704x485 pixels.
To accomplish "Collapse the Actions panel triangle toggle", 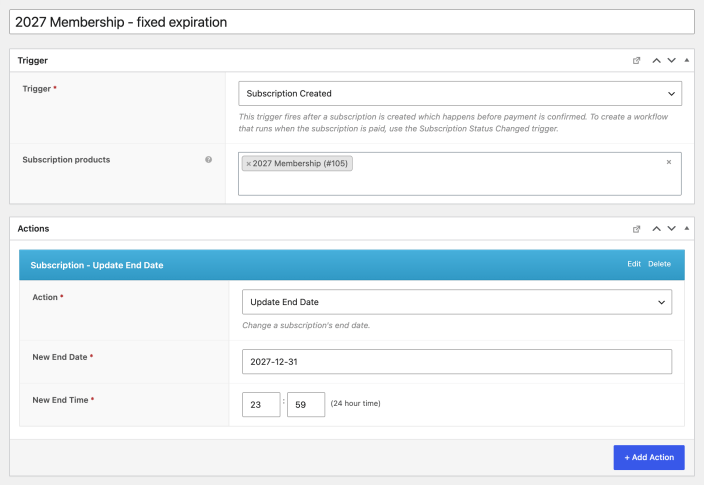I will [686, 228].
